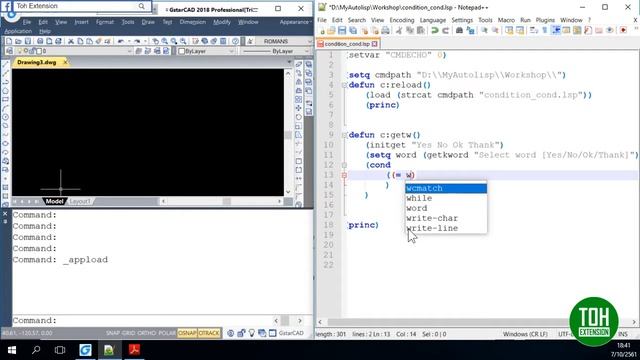Click the Zoom In icon in Notepad++ toolbar
This screenshot has width=640, height=360.
484,30
